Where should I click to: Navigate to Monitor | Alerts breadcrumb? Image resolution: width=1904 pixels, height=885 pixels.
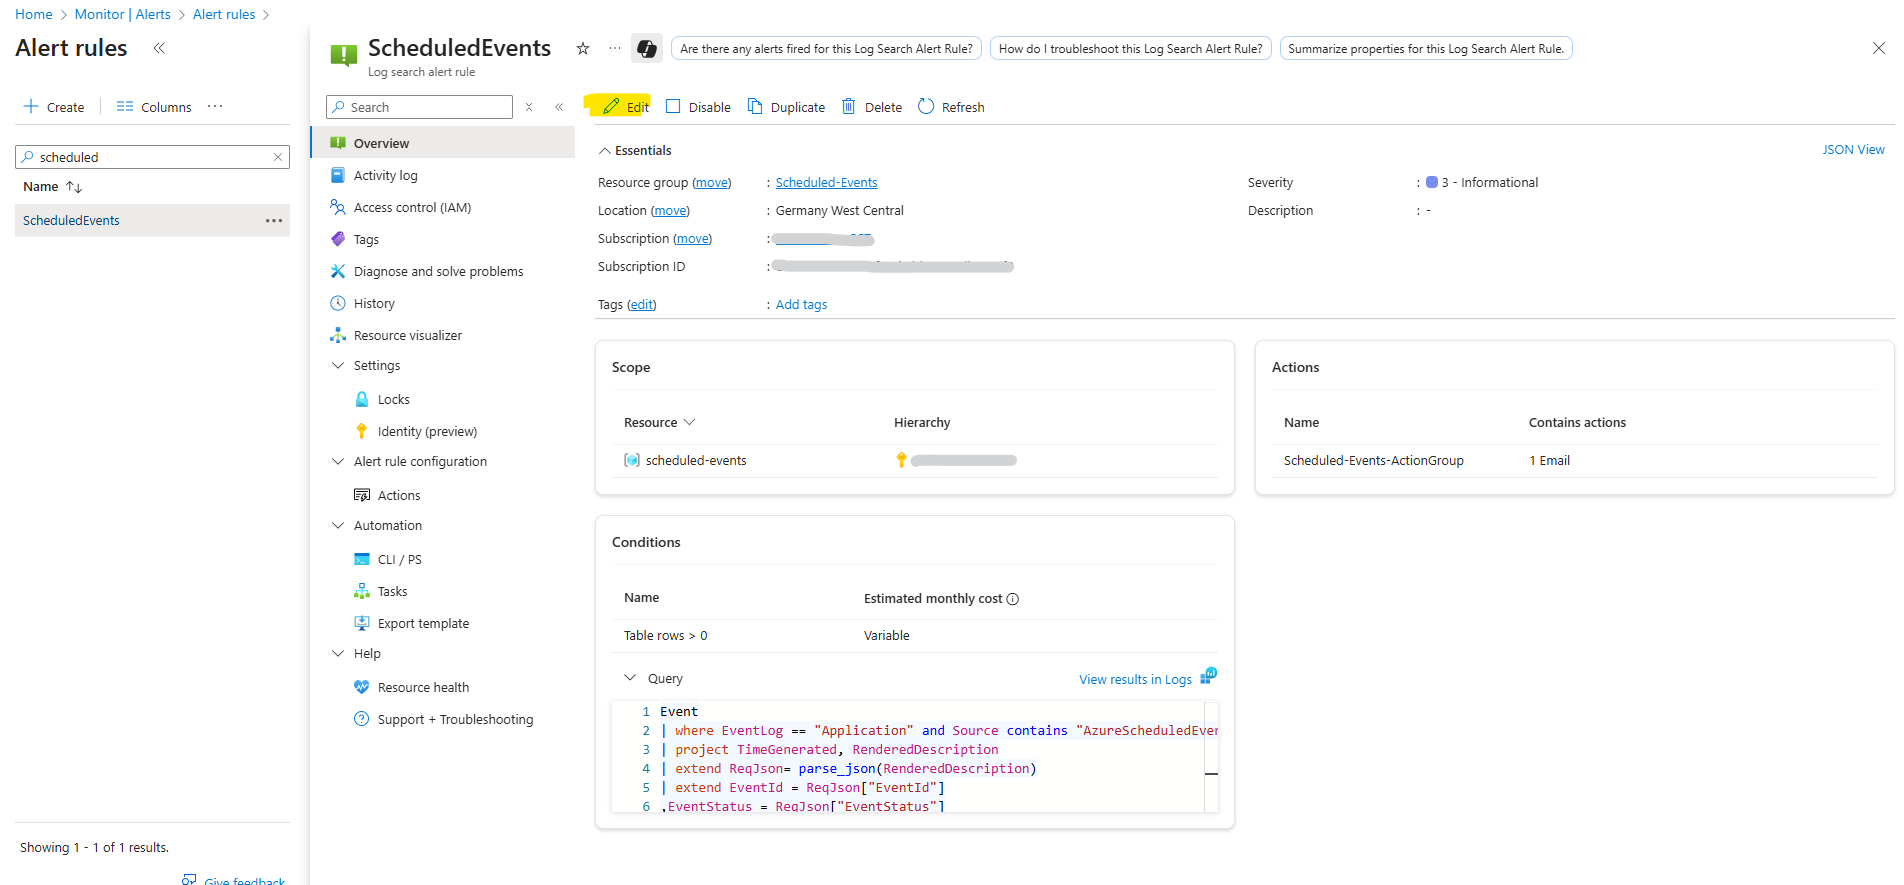point(123,14)
